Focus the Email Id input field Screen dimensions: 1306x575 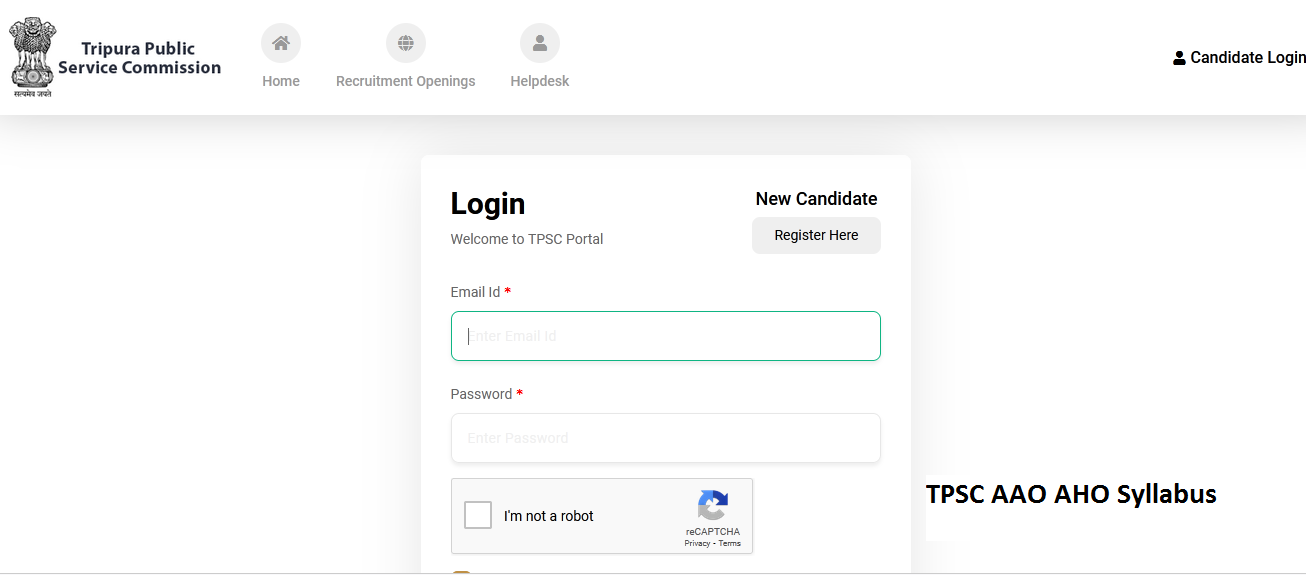pos(666,336)
